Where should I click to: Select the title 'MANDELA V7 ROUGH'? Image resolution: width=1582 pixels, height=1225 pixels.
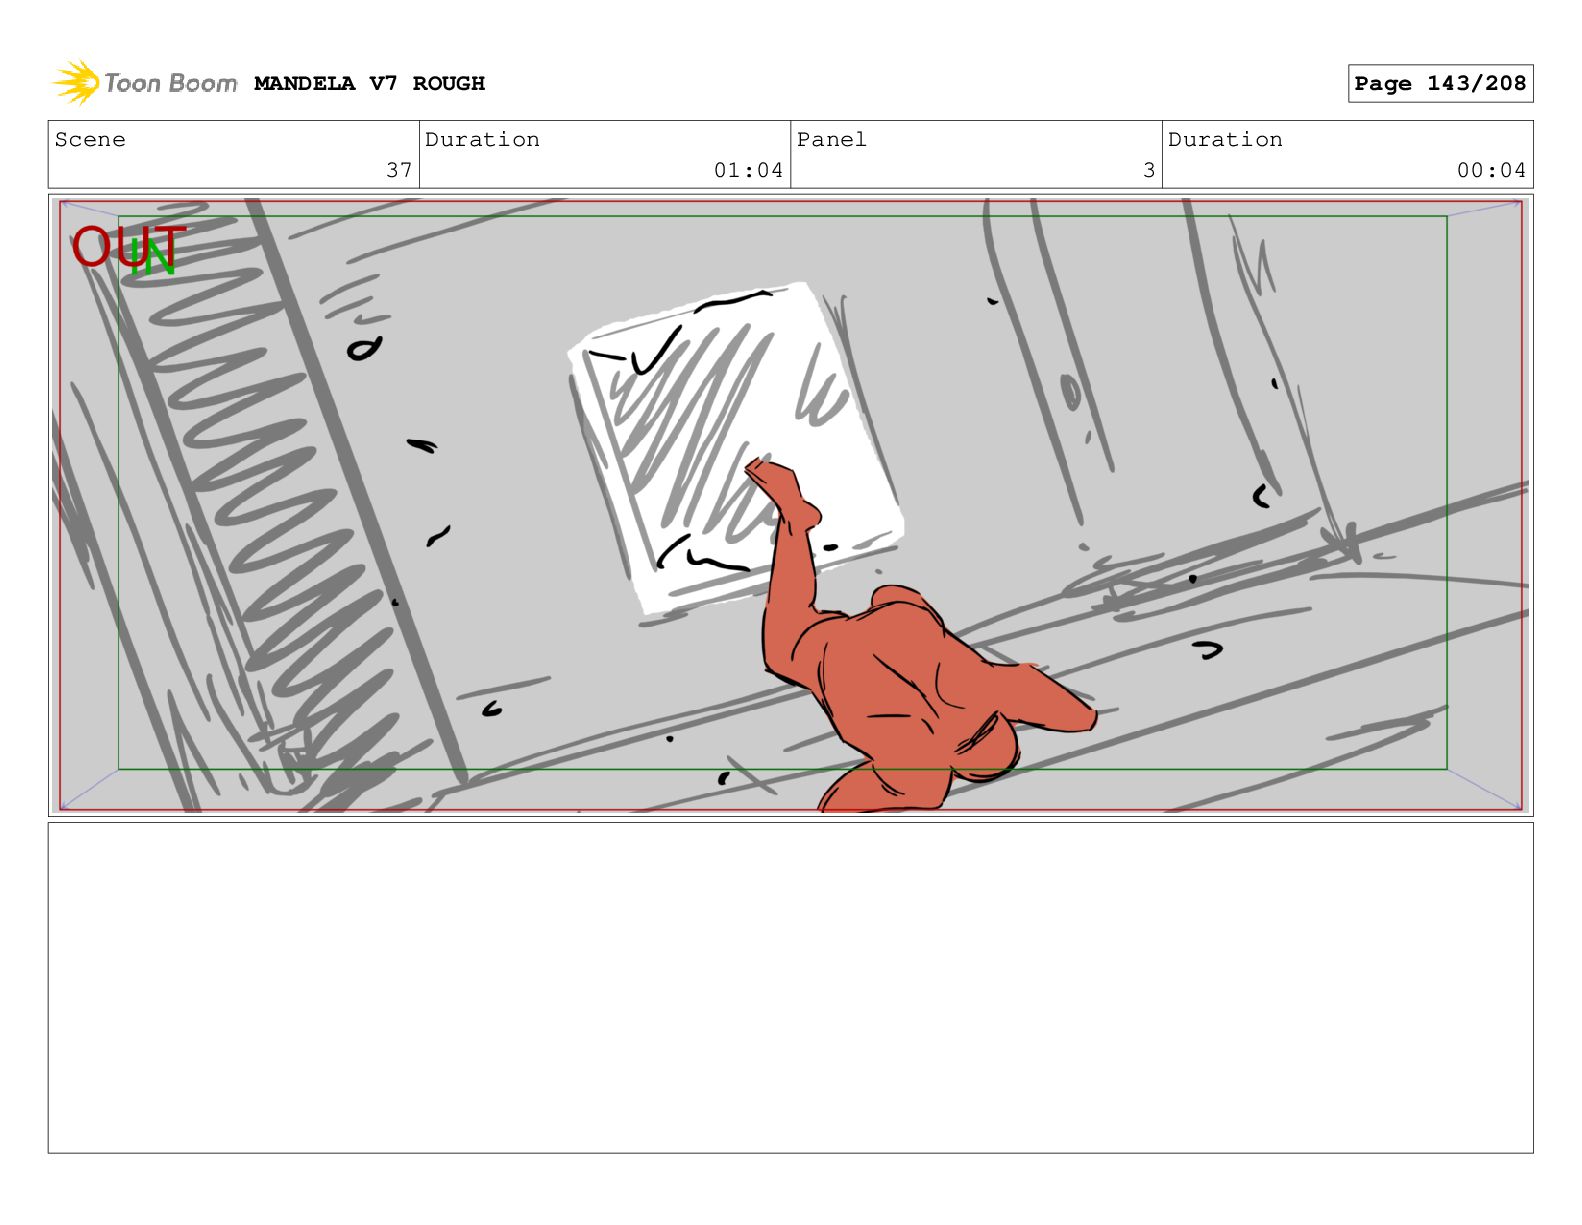369,83
